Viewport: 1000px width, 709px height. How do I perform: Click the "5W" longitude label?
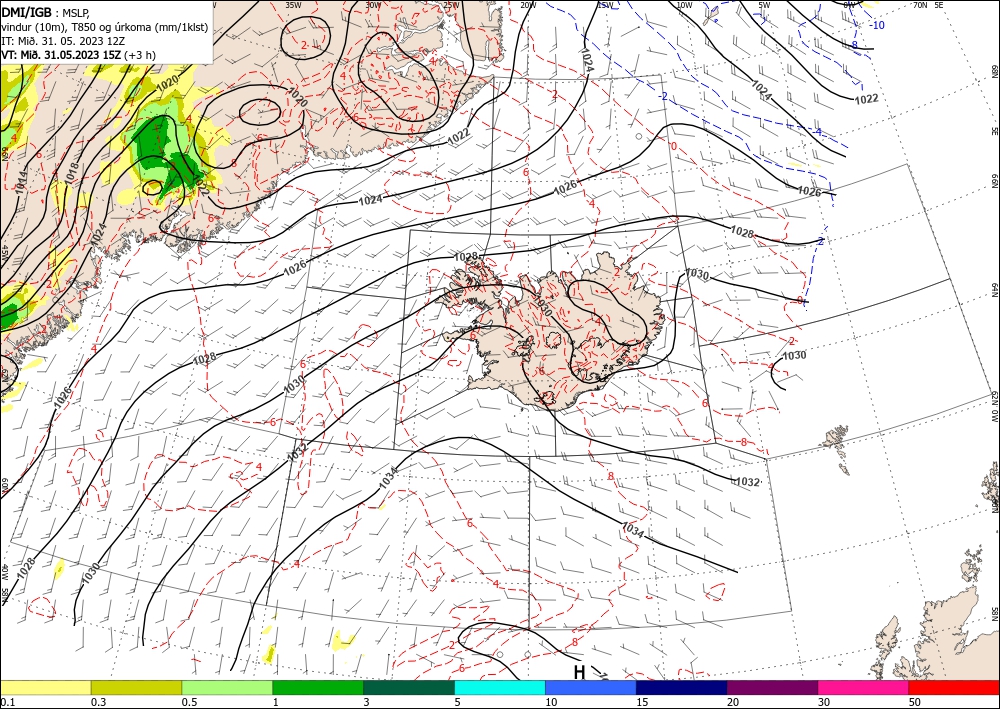pyautogui.click(x=764, y=4)
